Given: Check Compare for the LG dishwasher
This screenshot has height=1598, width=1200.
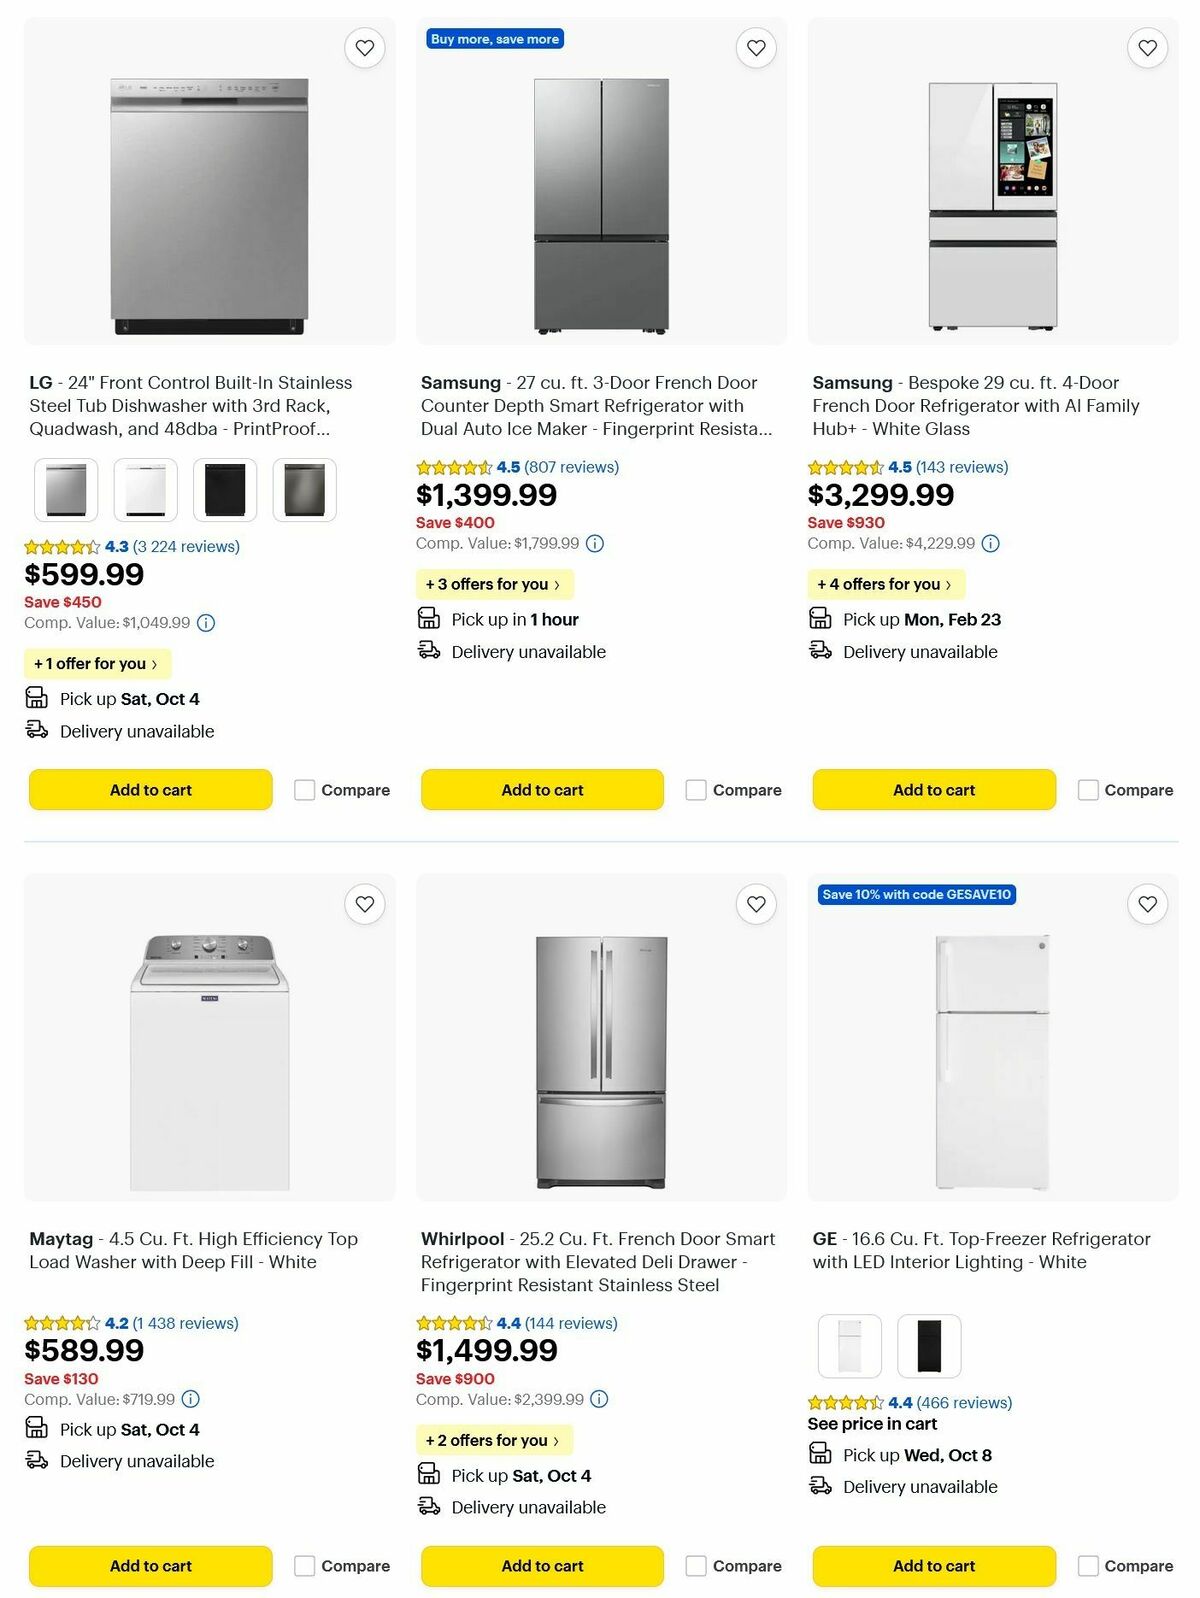Looking at the screenshot, I should (304, 789).
